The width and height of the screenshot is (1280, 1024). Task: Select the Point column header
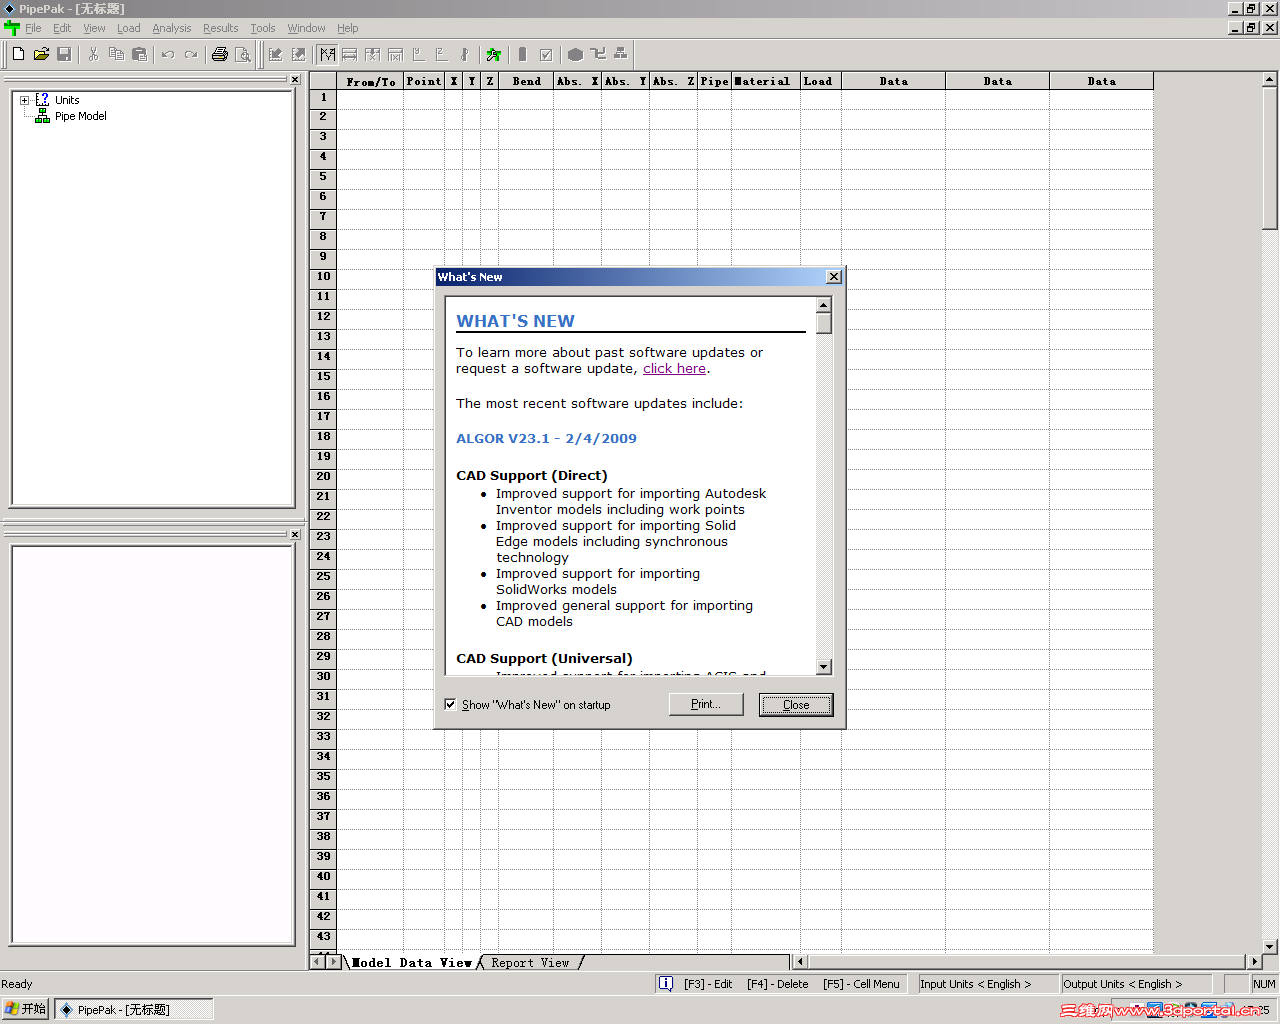(x=424, y=81)
